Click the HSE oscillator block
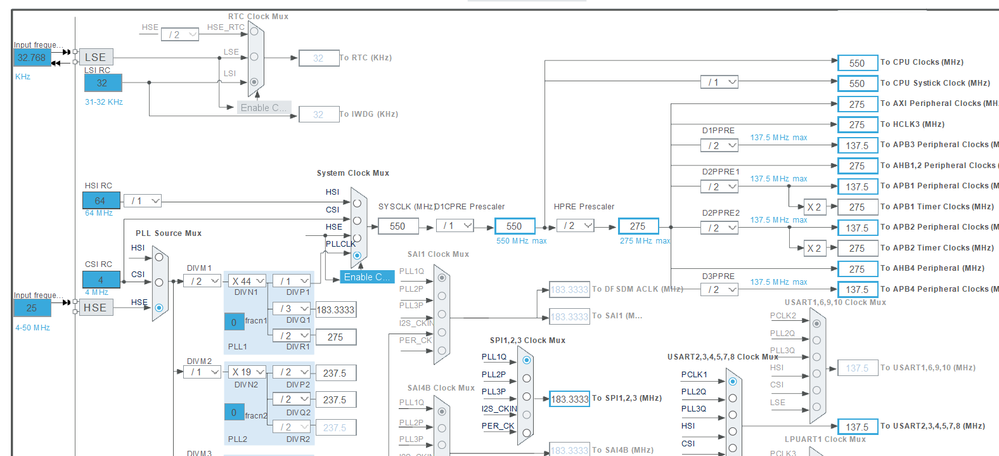The image size is (999, 456). pos(97,308)
